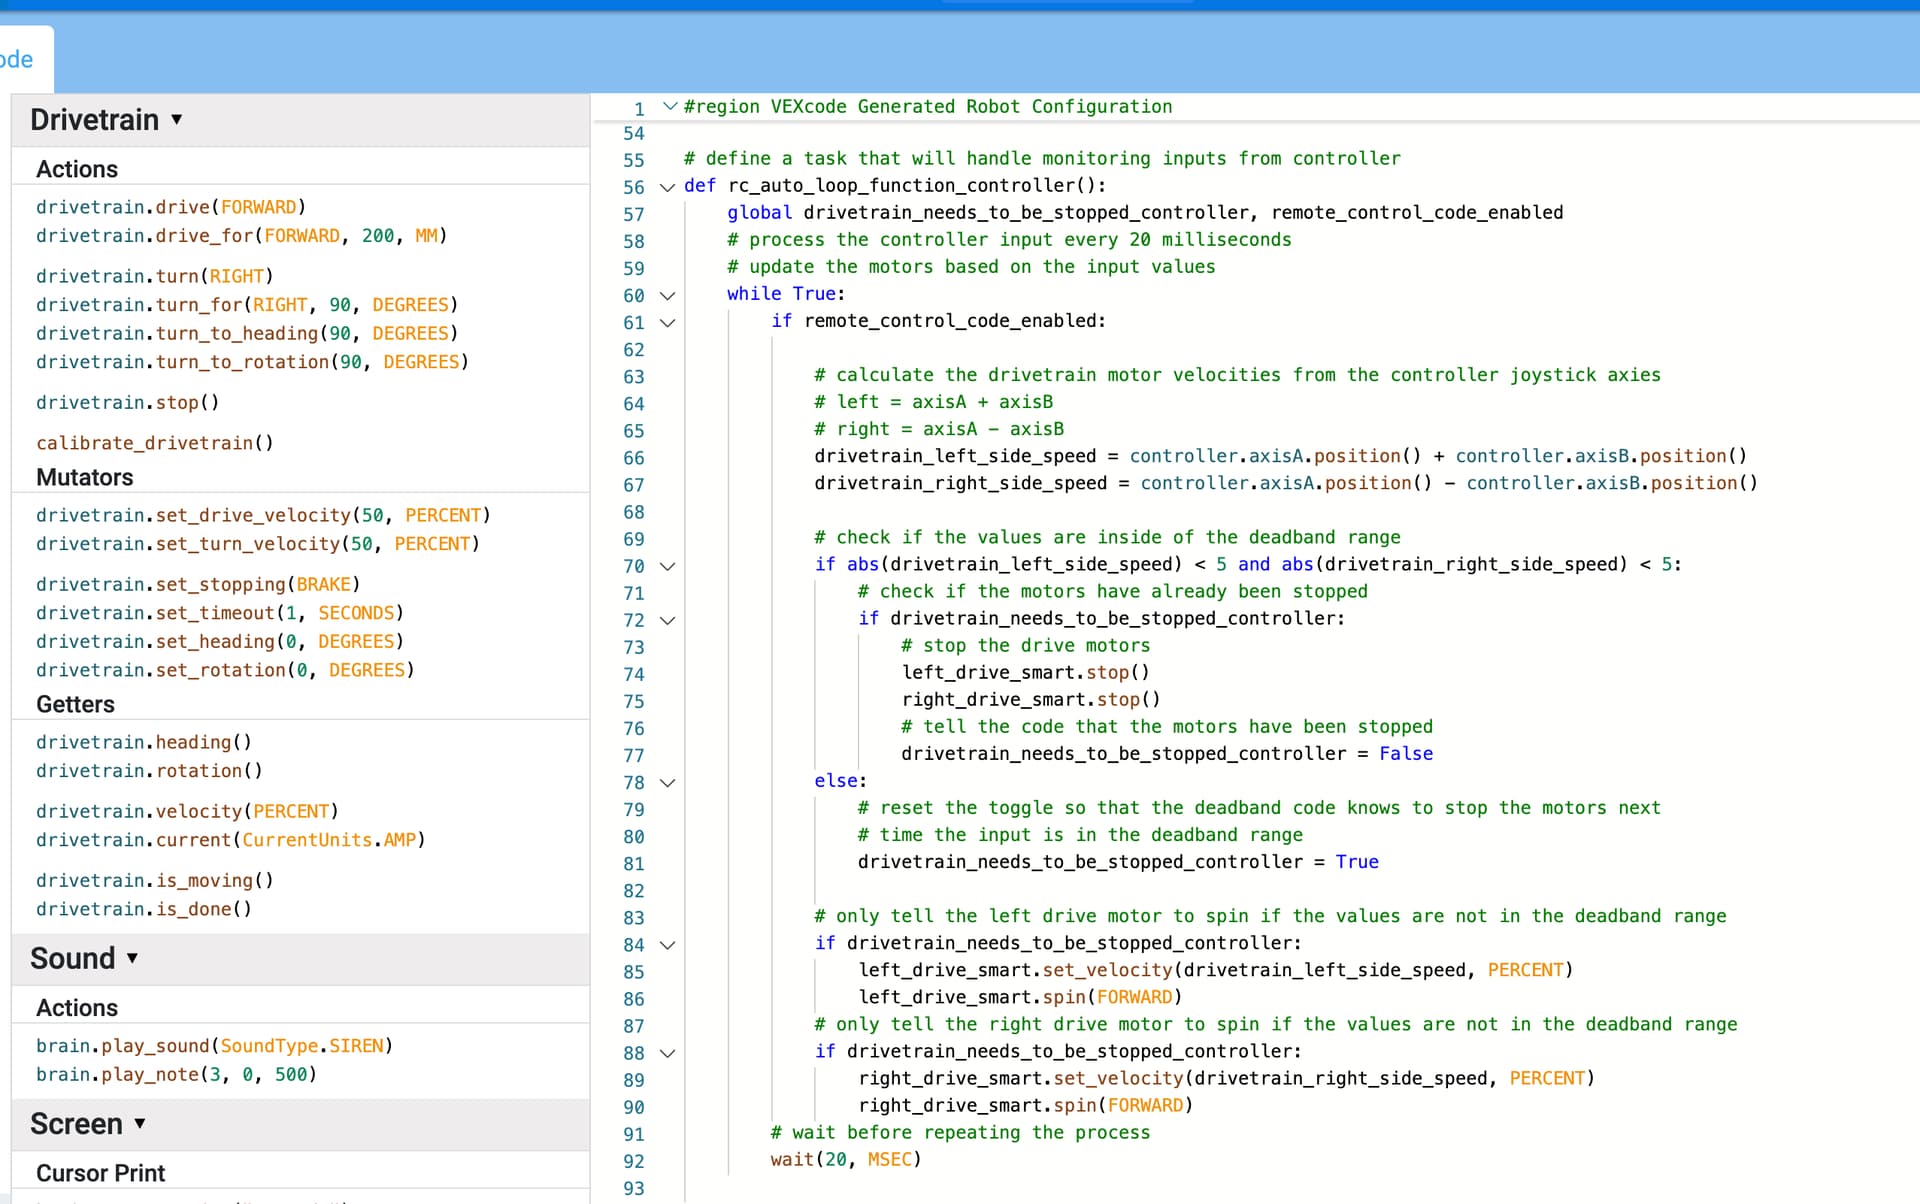
Task: Fold the if block at line 61
Action: coord(667,322)
